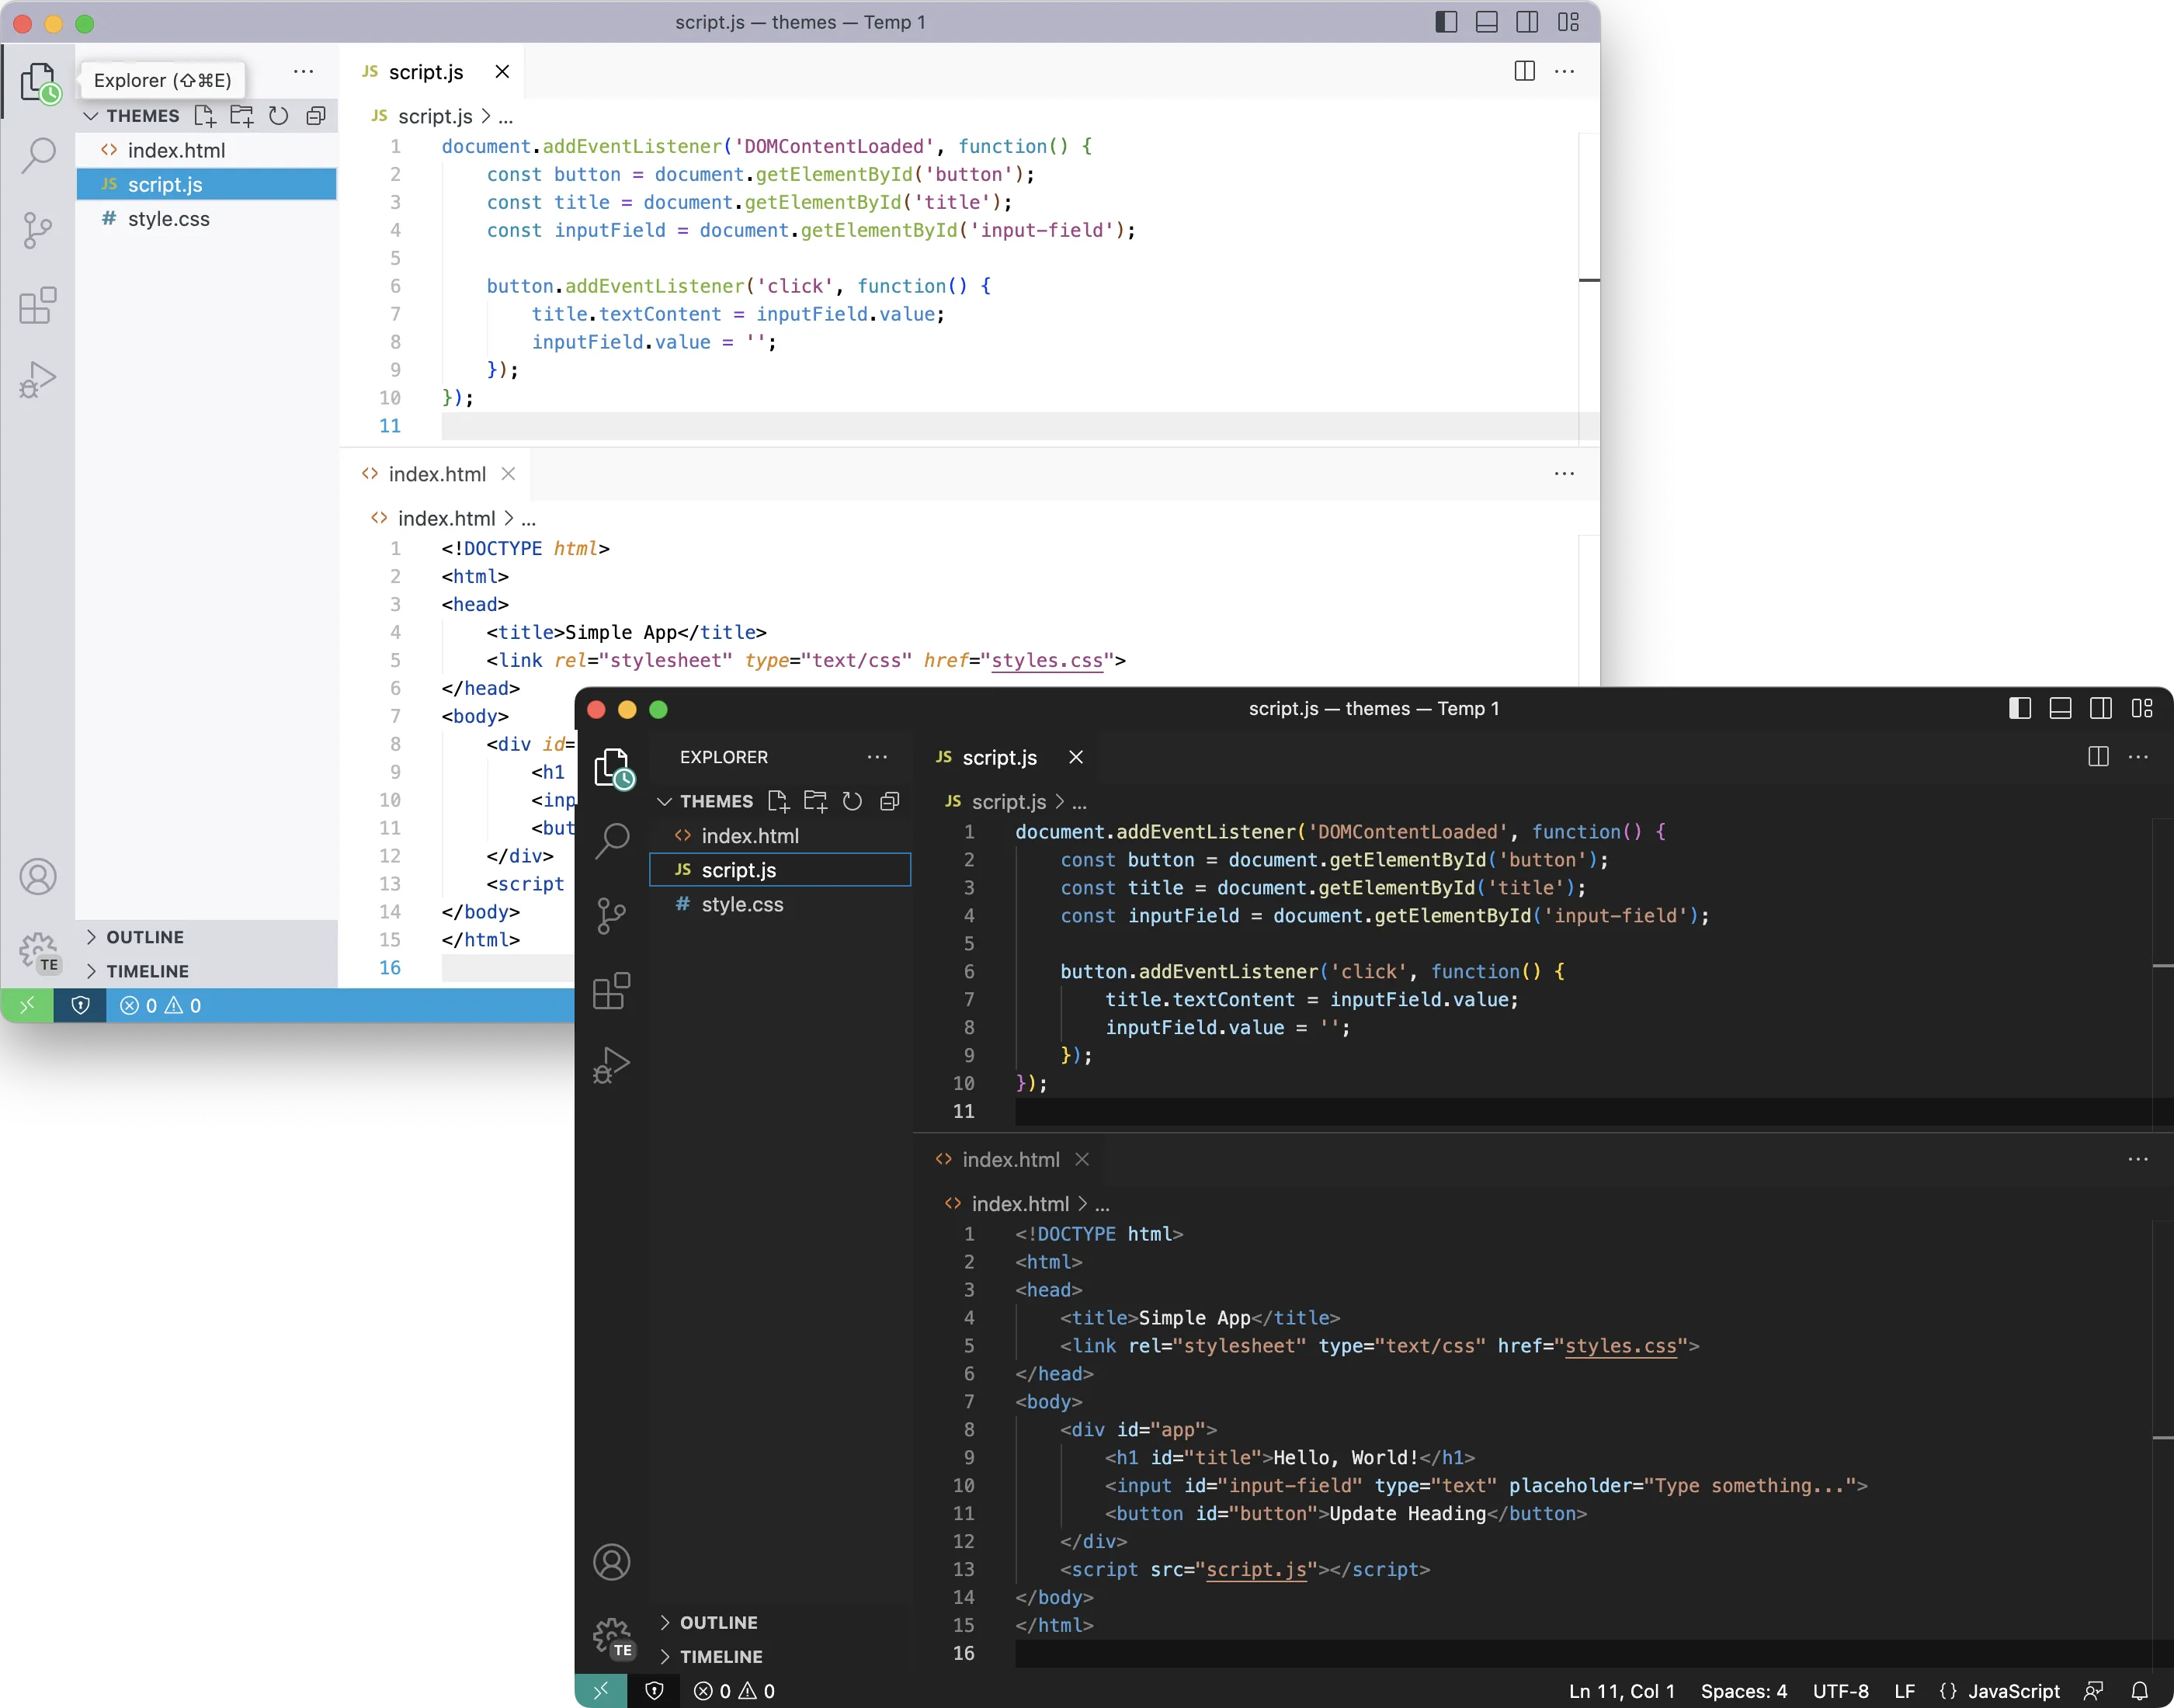2174x1708 pixels.
Task: Select script.js tab in light window
Action: click(426, 72)
